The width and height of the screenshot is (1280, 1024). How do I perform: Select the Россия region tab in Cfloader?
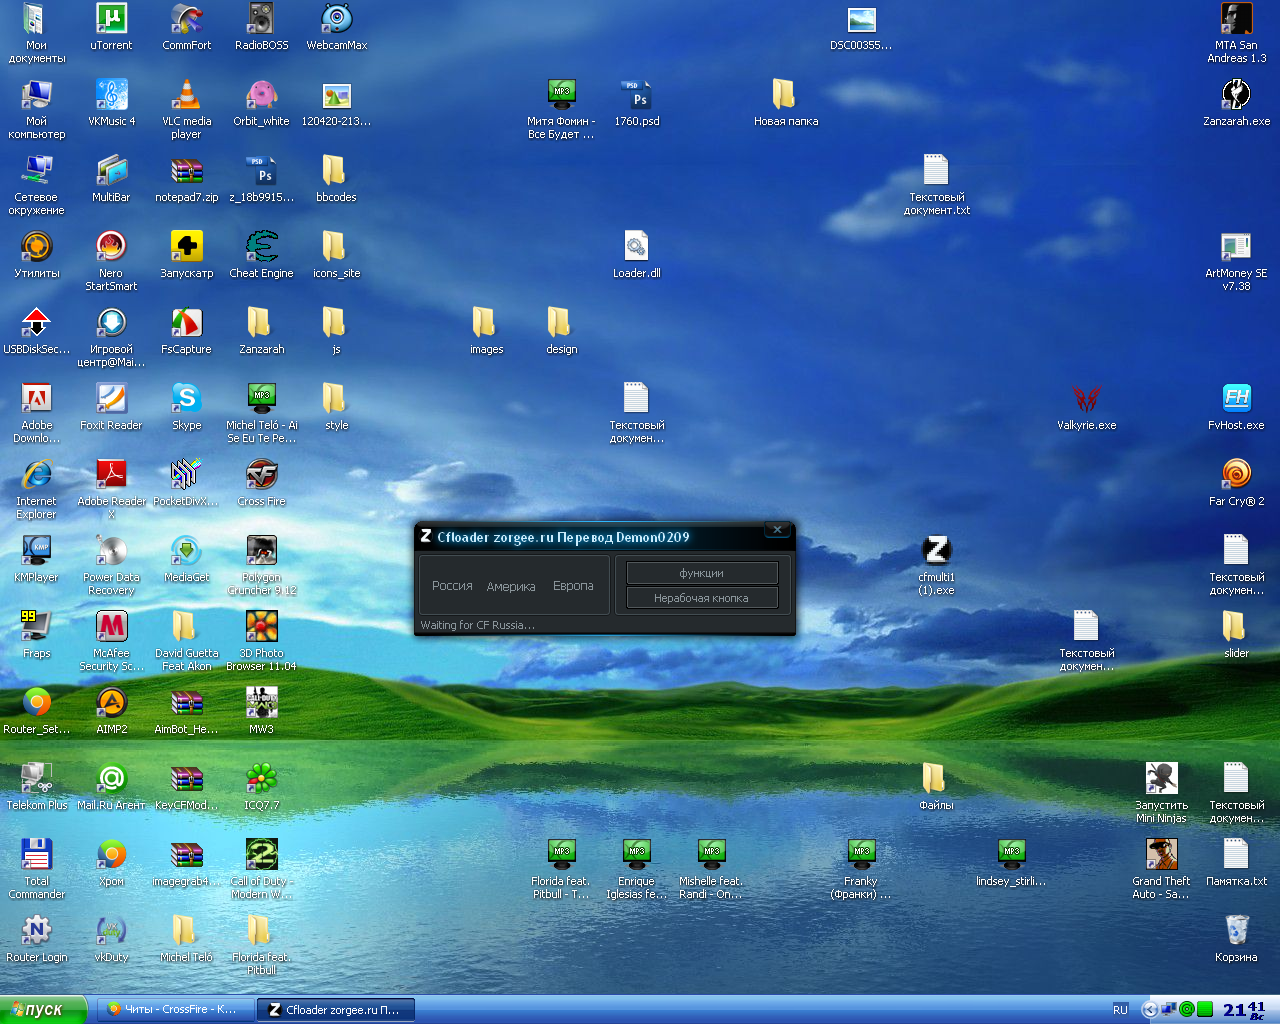[x=452, y=586]
